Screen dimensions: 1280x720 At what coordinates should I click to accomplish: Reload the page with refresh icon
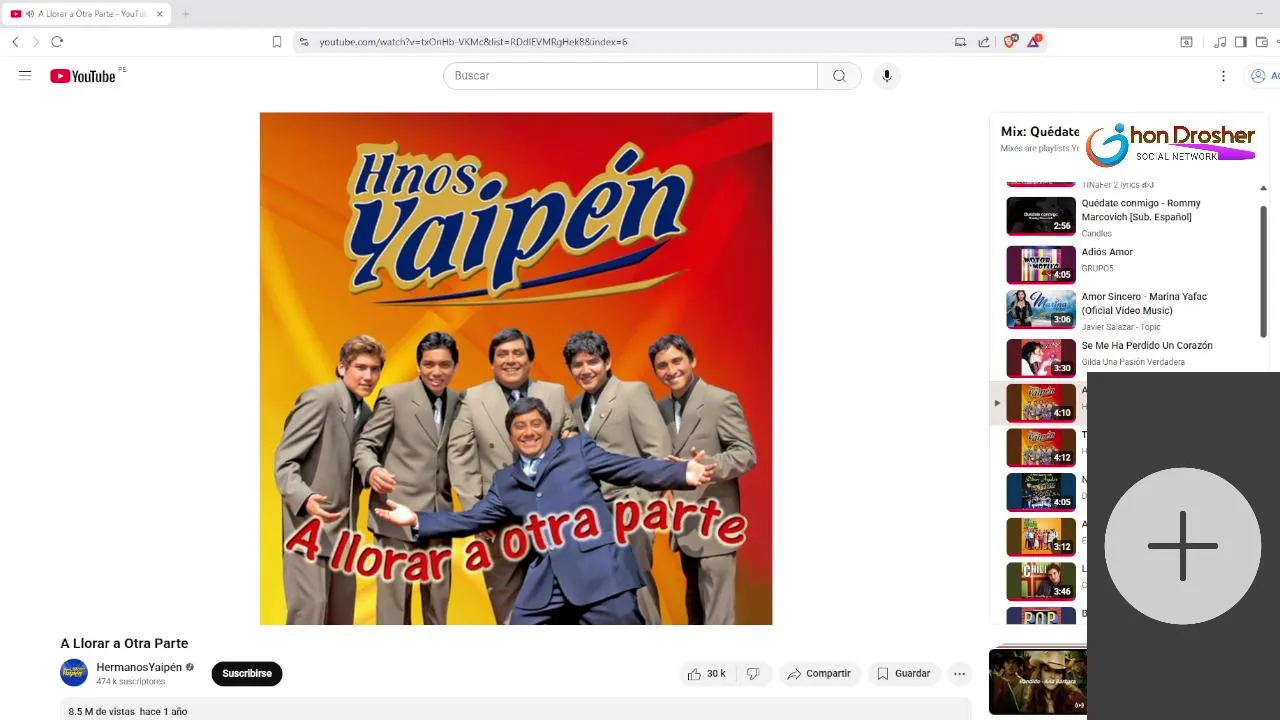click(x=57, y=42)
